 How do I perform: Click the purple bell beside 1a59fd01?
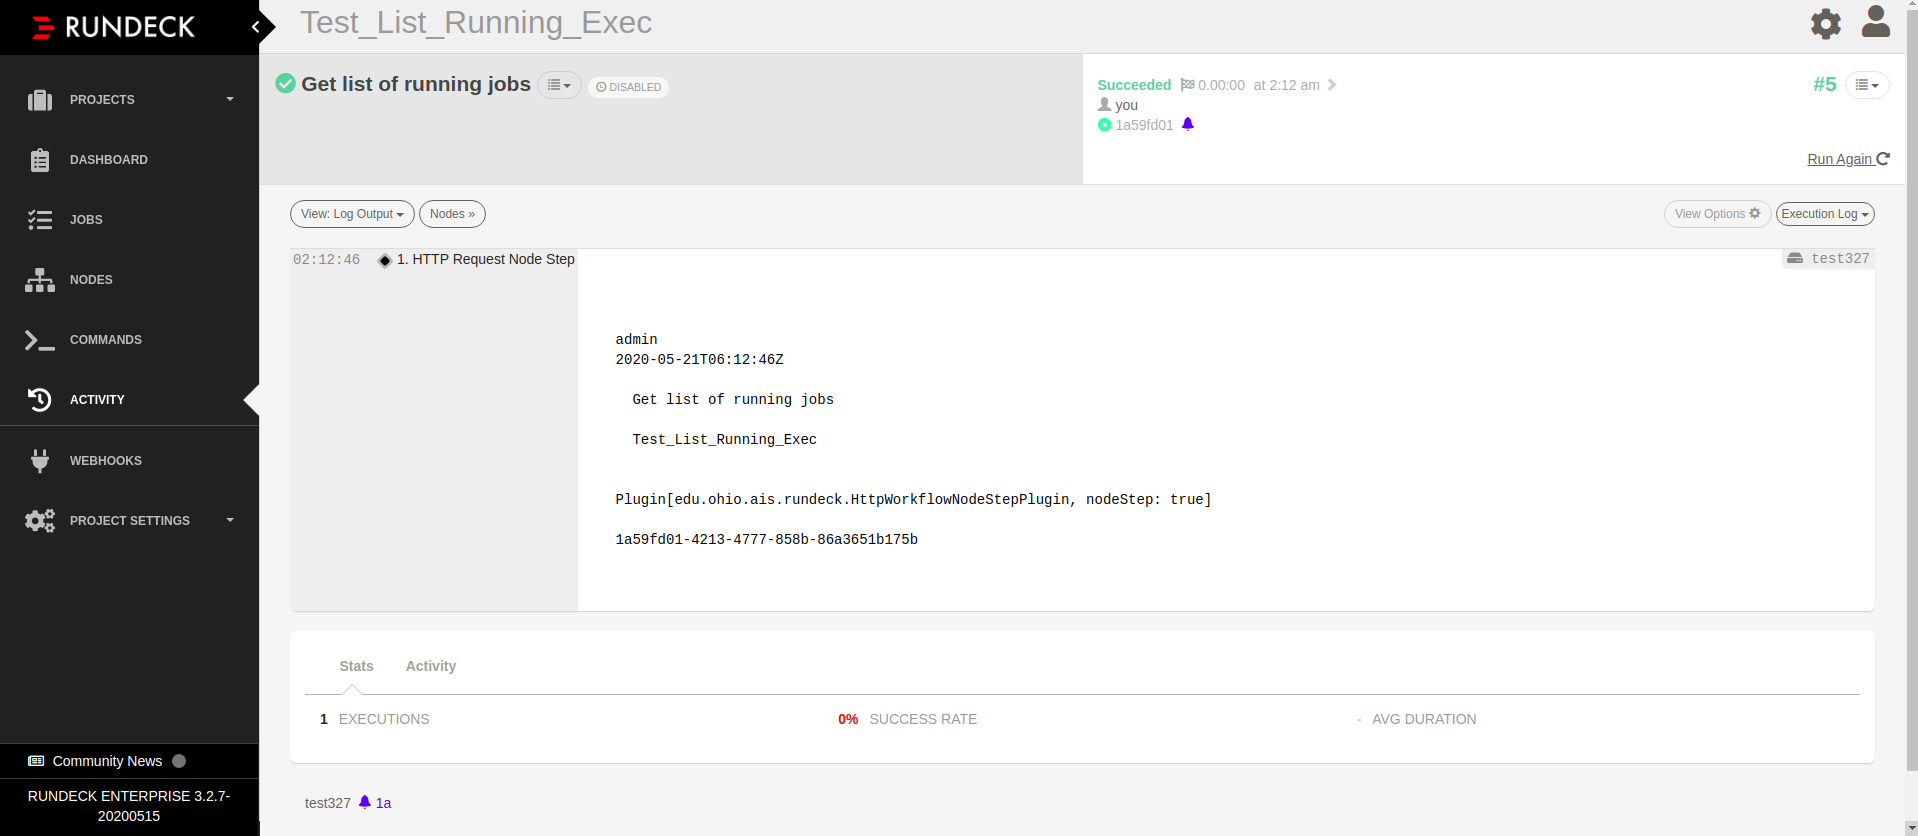(1188, 124)
